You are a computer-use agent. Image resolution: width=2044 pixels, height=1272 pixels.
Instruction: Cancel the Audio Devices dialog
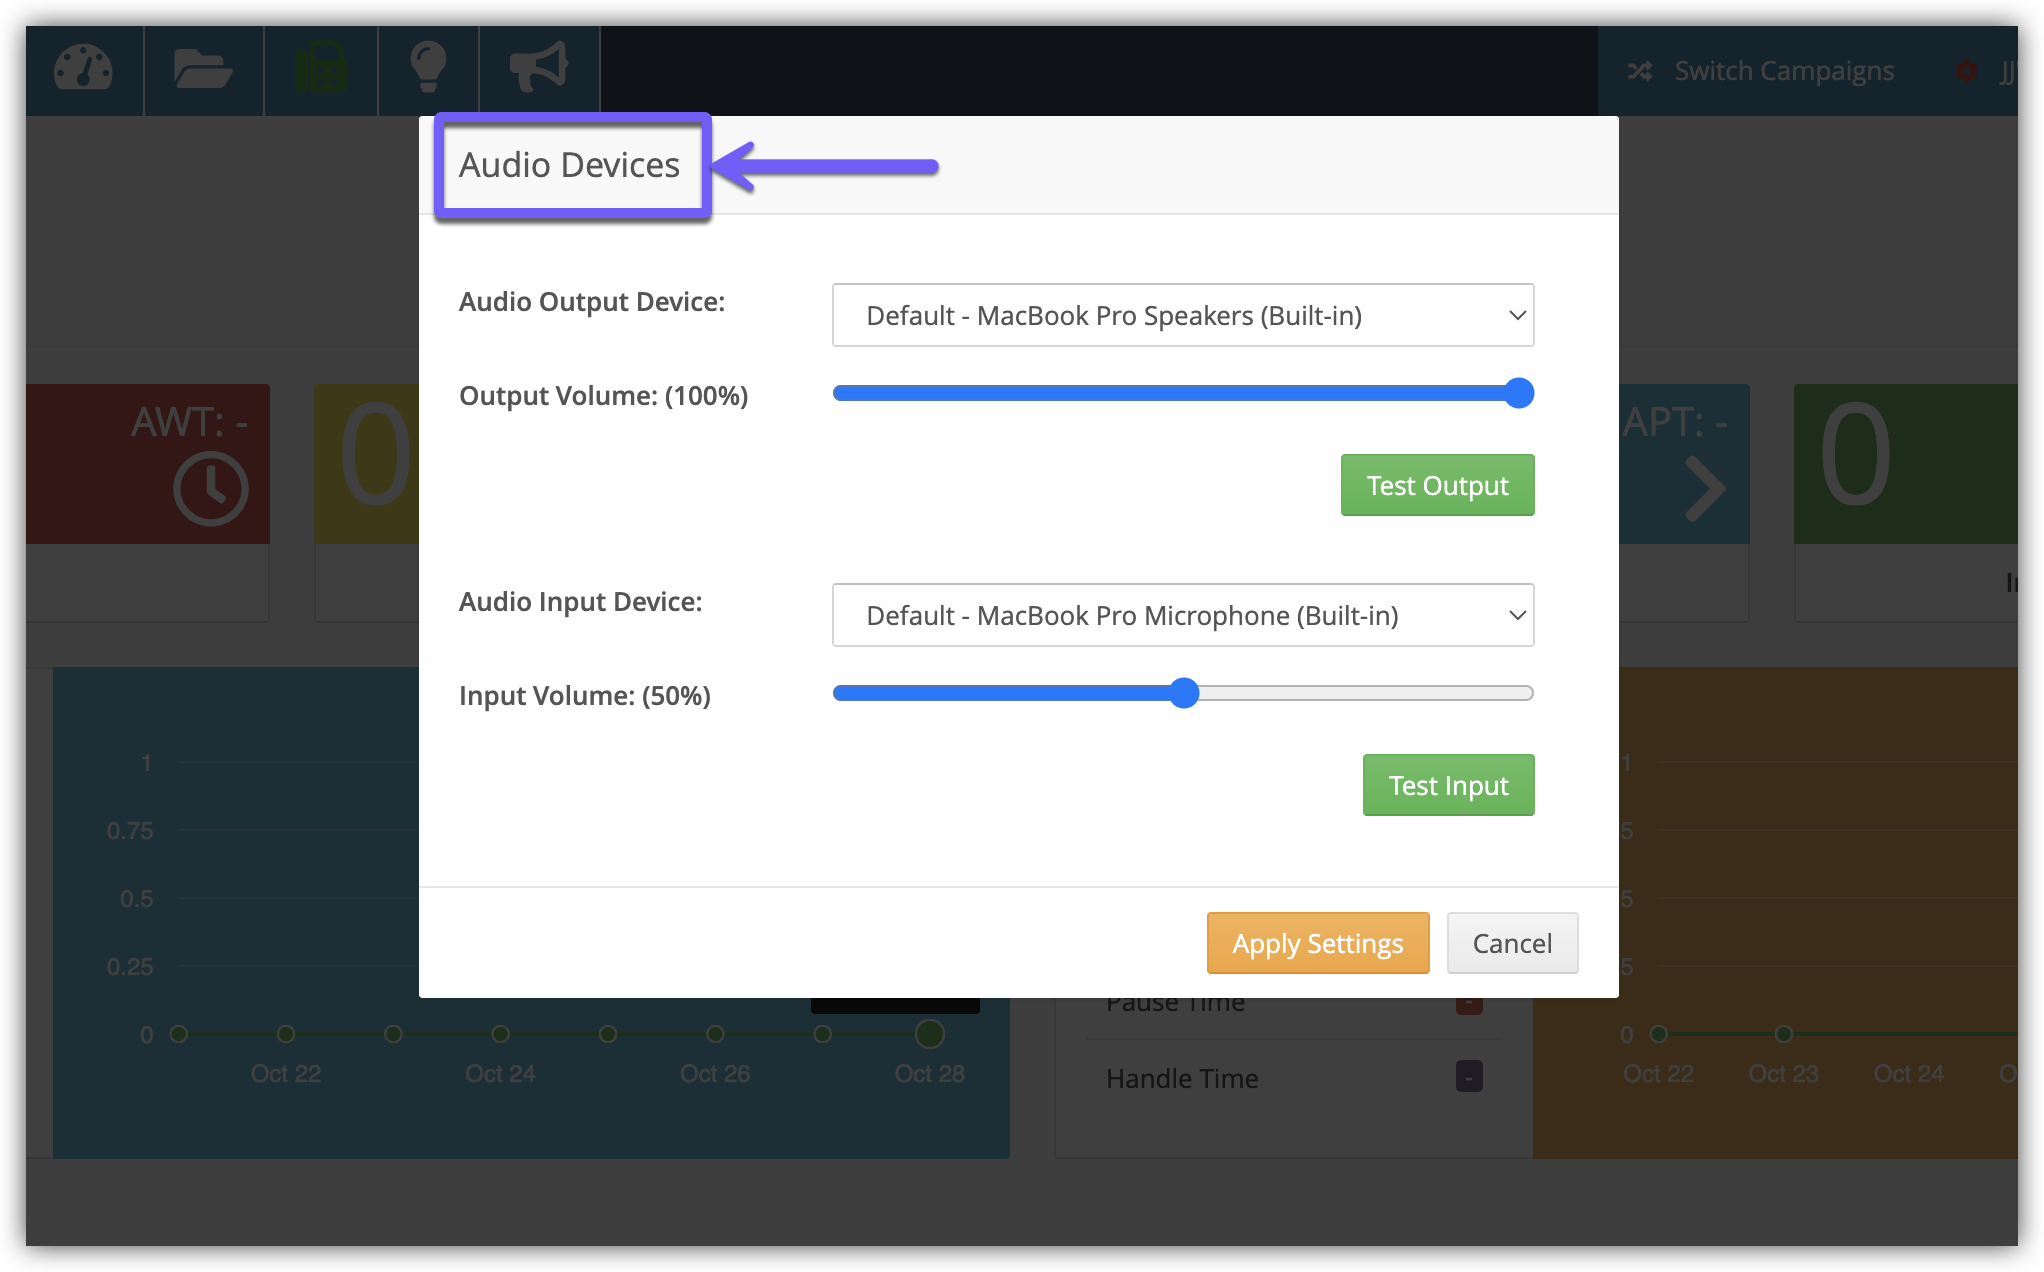1512,942
